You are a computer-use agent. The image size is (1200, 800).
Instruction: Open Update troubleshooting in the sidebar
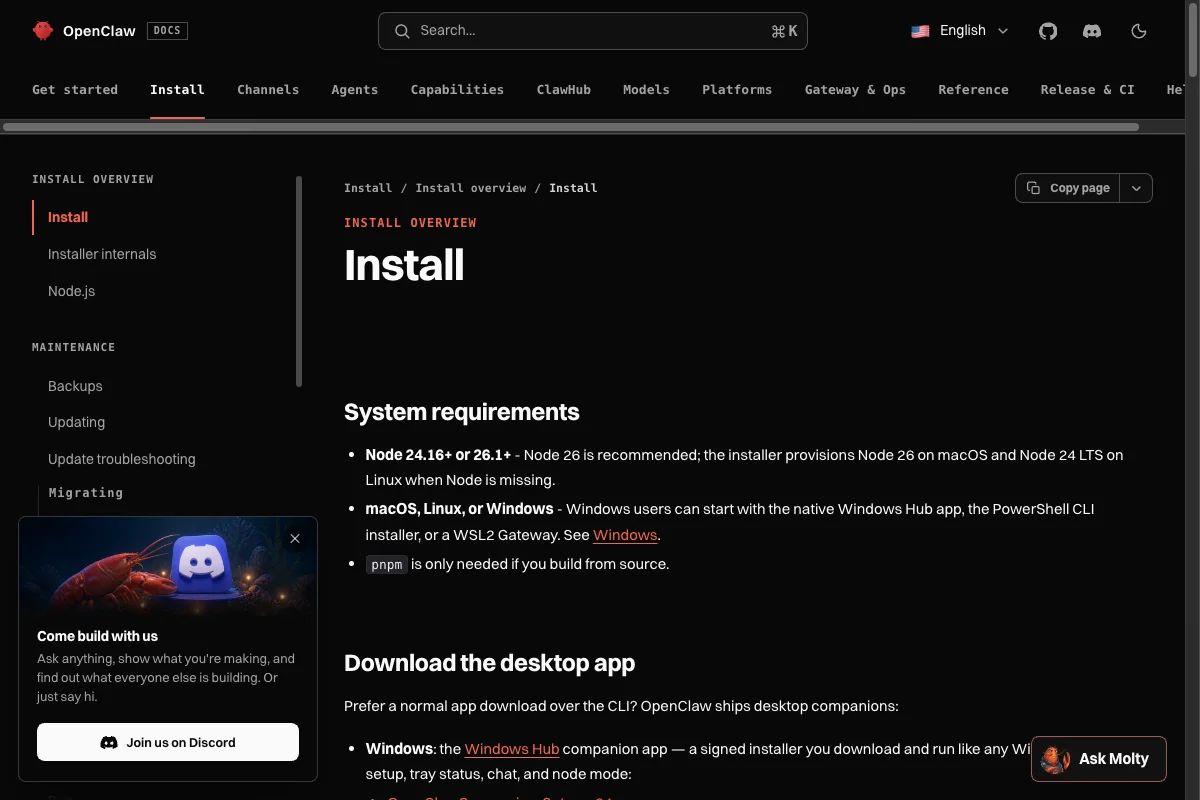pos(122,459)
